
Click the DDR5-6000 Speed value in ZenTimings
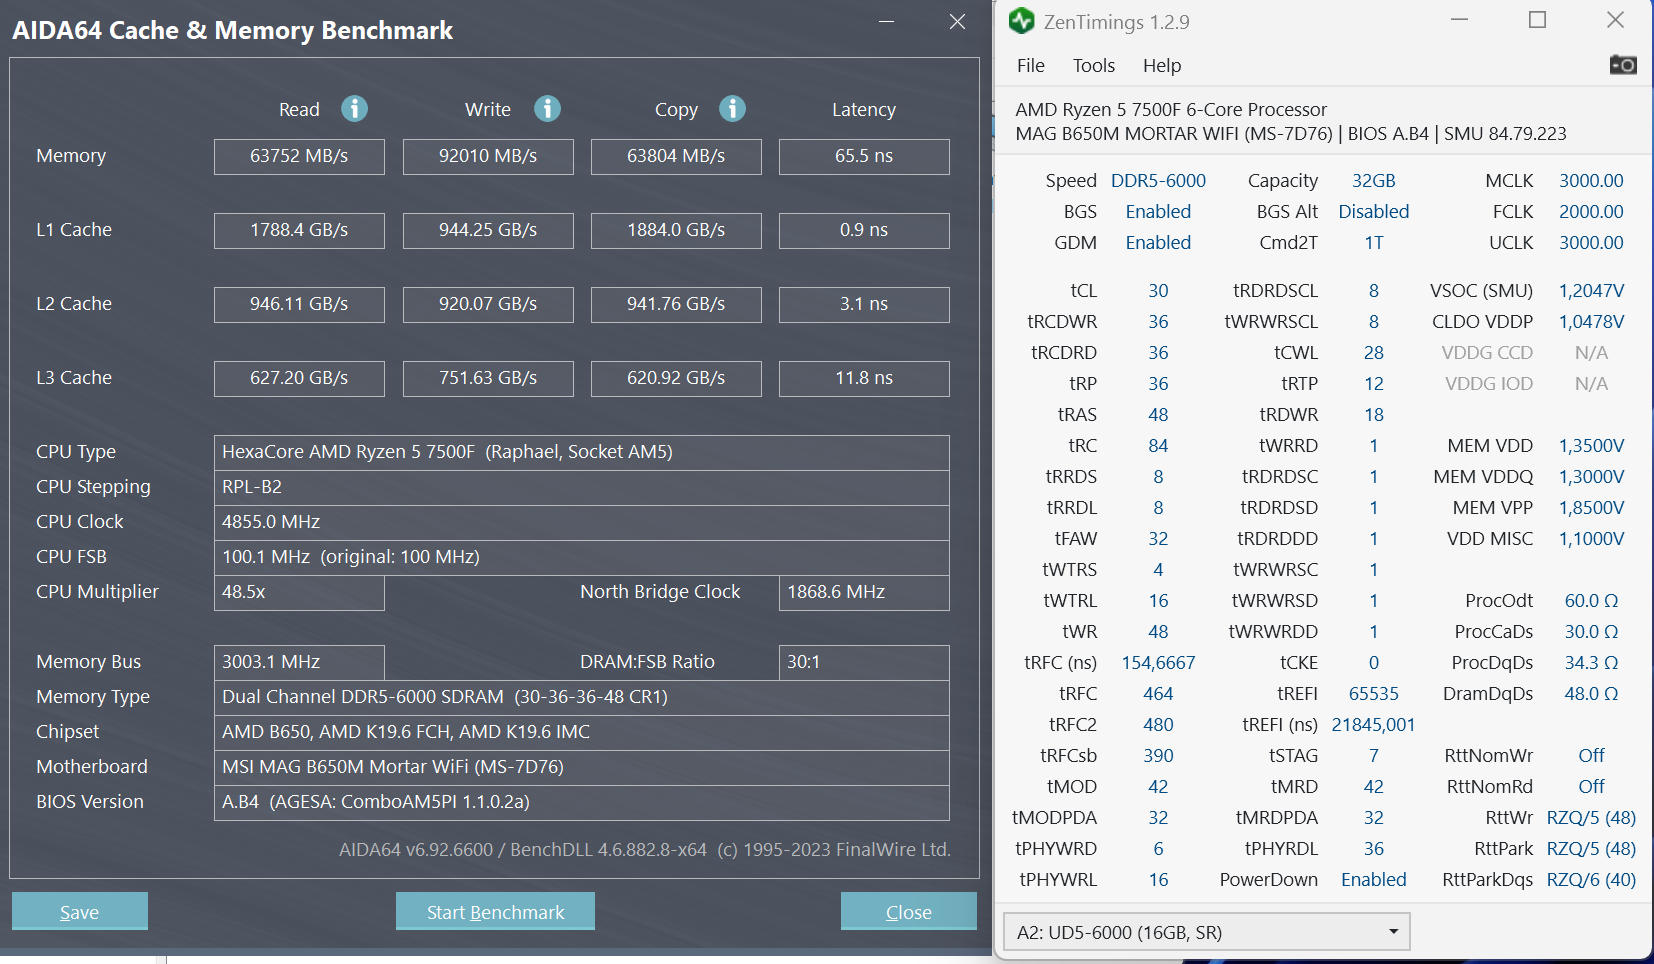[1158, 181]
